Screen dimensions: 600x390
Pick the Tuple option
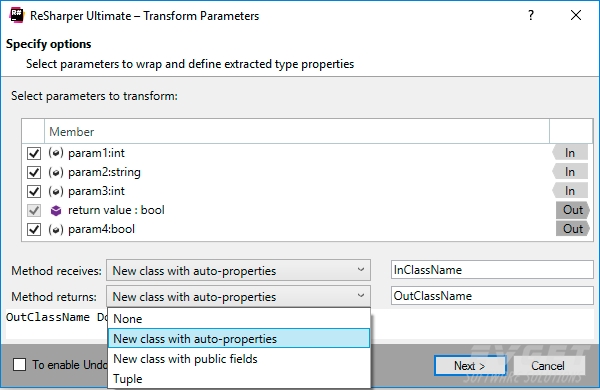[x=239, y=379]
